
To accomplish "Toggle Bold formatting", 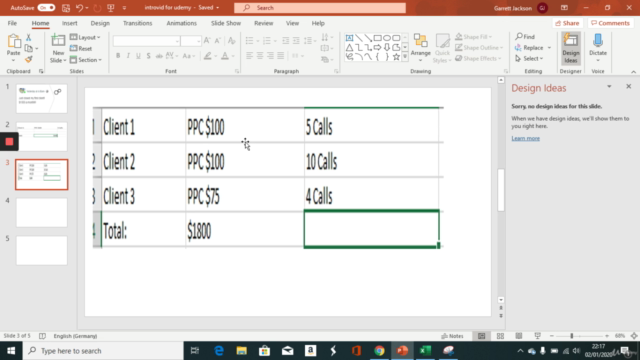I will (118, 56).
